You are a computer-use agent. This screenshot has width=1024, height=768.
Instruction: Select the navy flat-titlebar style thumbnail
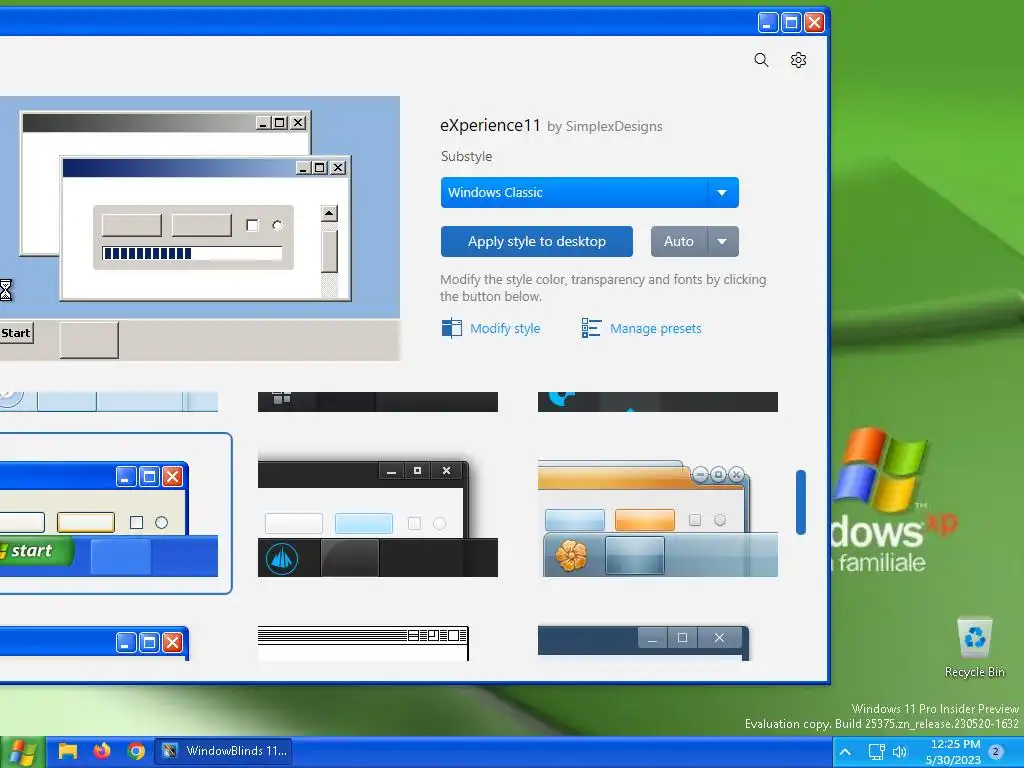click(644, 643)
